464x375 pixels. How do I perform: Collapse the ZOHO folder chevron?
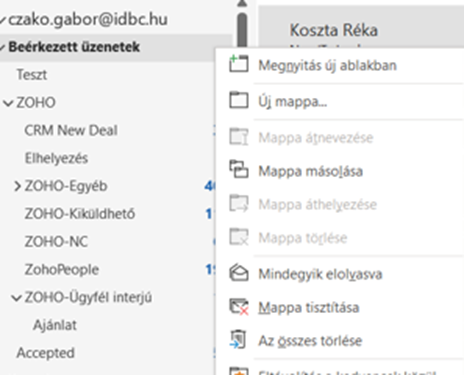click(8, 103)
